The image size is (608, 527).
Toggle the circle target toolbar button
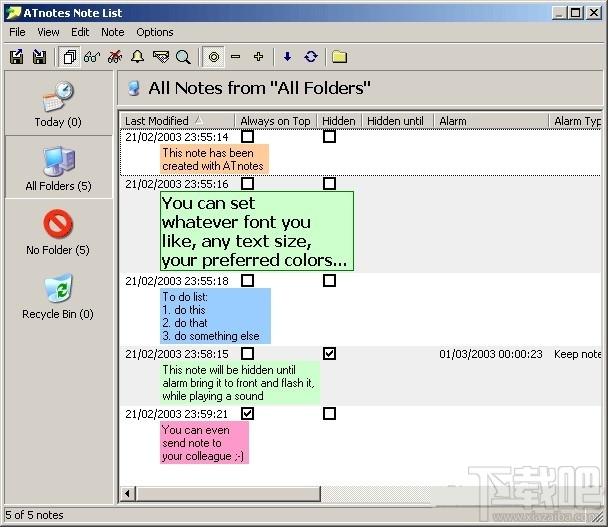[213, 57]
